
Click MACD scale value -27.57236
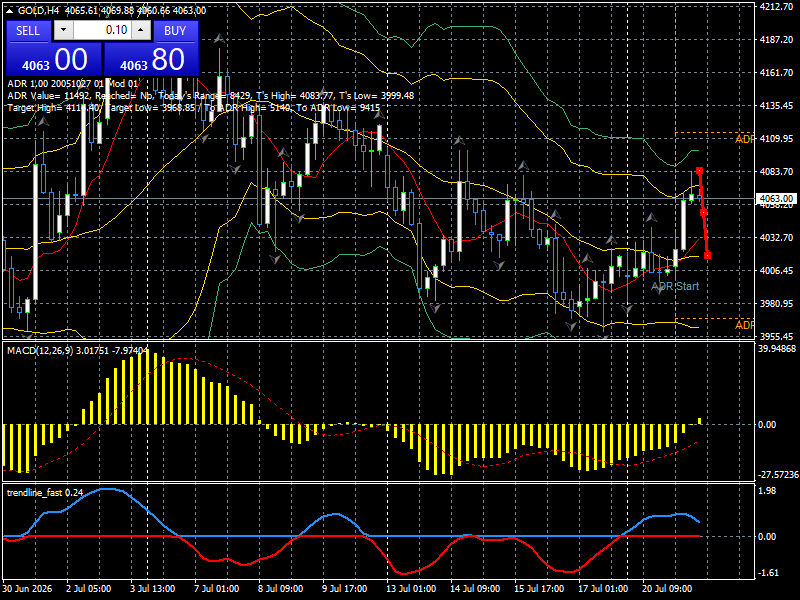[x=778, y=474]
